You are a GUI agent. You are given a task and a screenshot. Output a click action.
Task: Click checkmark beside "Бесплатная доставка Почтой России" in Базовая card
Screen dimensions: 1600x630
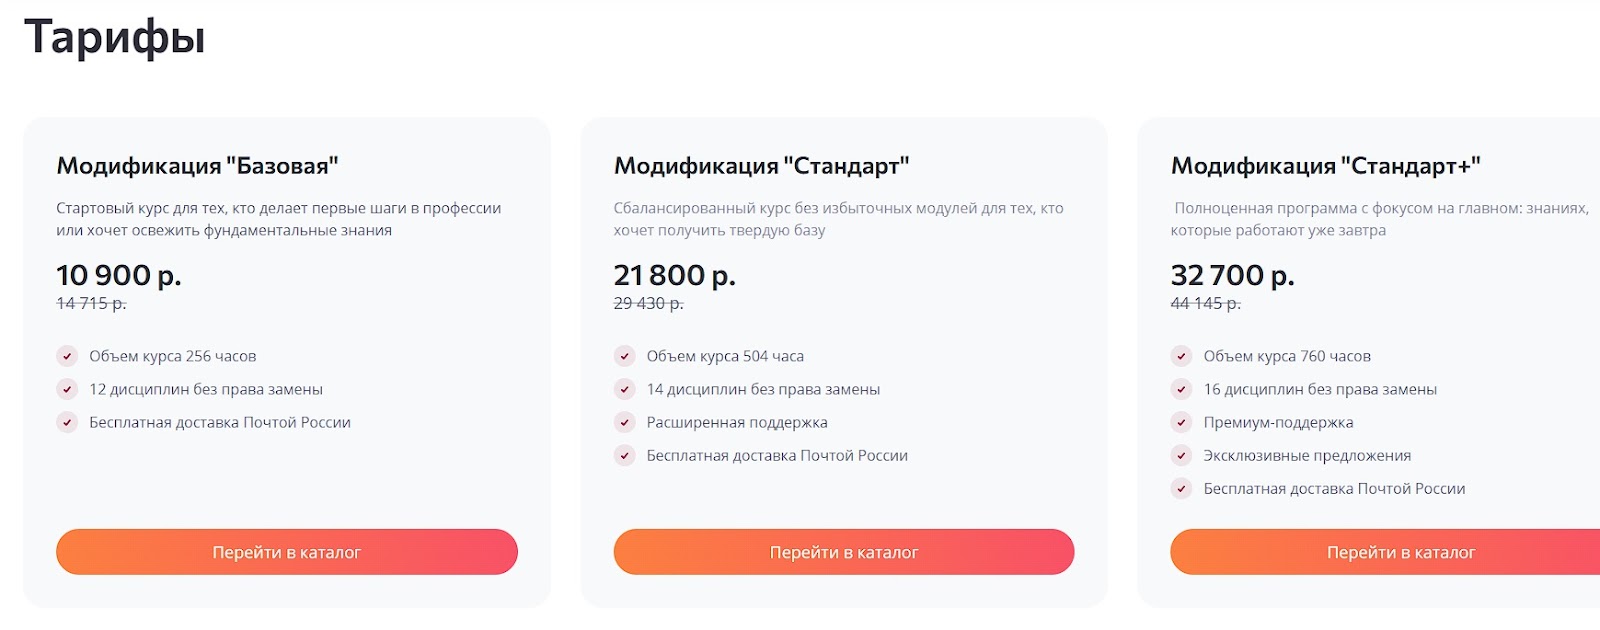click(x=67, y=422)
